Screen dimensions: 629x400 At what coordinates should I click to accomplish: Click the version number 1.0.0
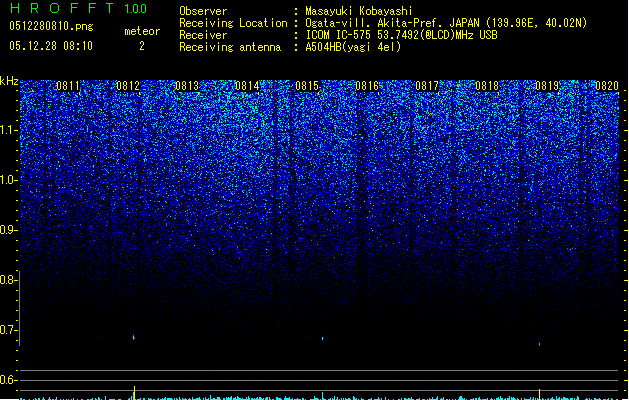click(x=136, y=8)
